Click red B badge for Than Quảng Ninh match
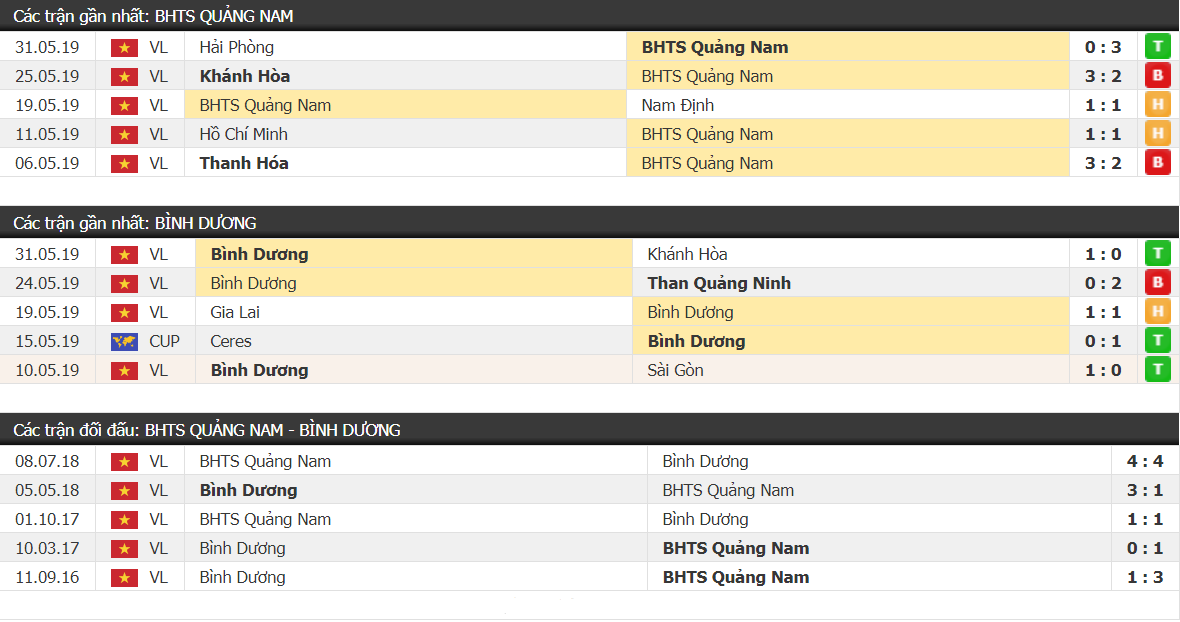This screenshot has height=622, width=1180. tap(1157, 283)
